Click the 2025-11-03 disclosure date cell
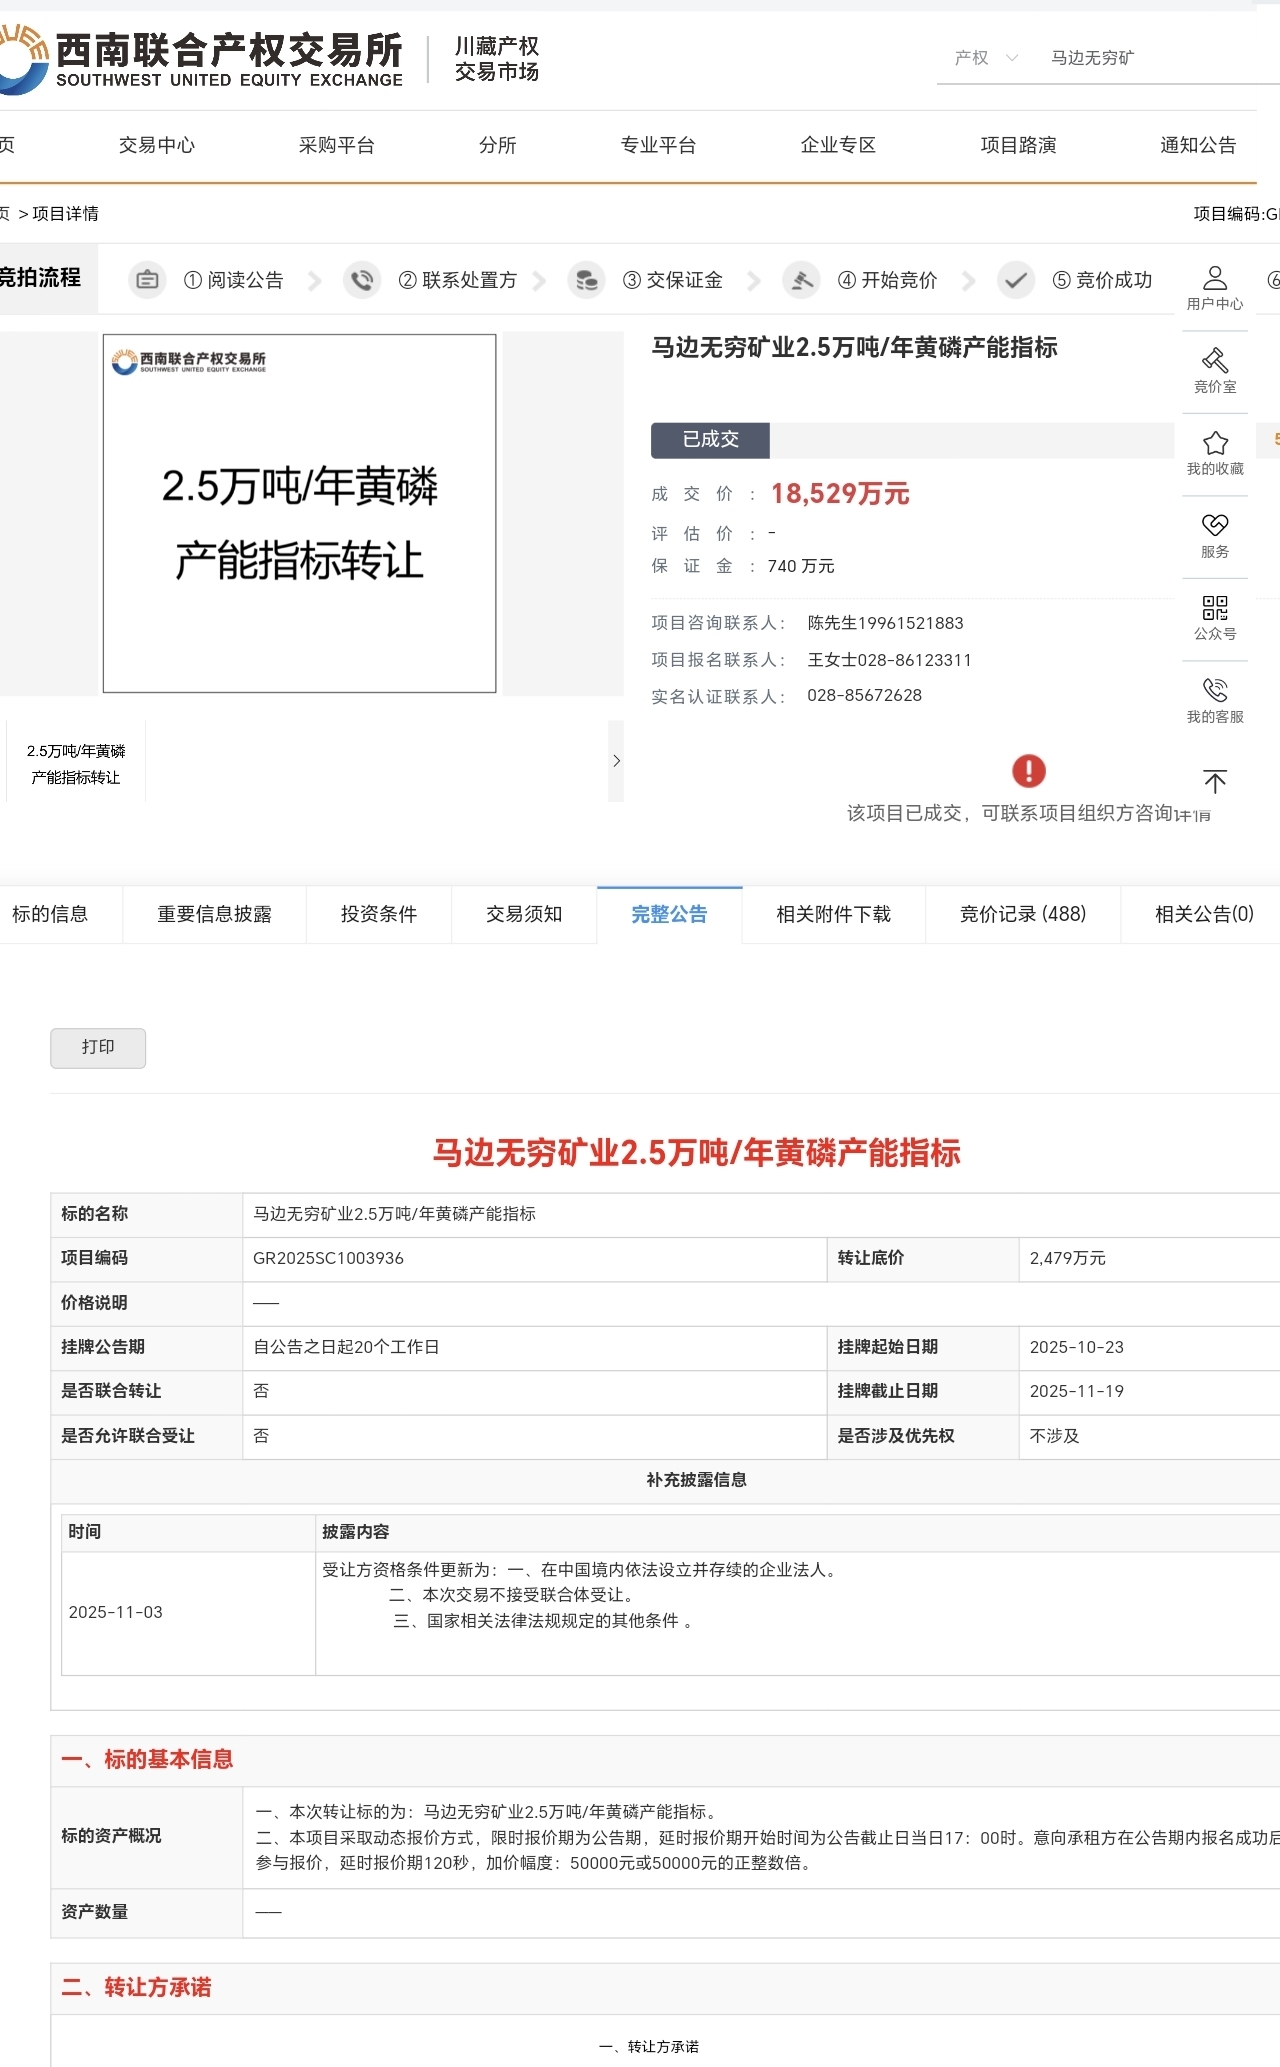Image resolution: width=1280 pixels, height=2067 pixels. [188, 1613]
